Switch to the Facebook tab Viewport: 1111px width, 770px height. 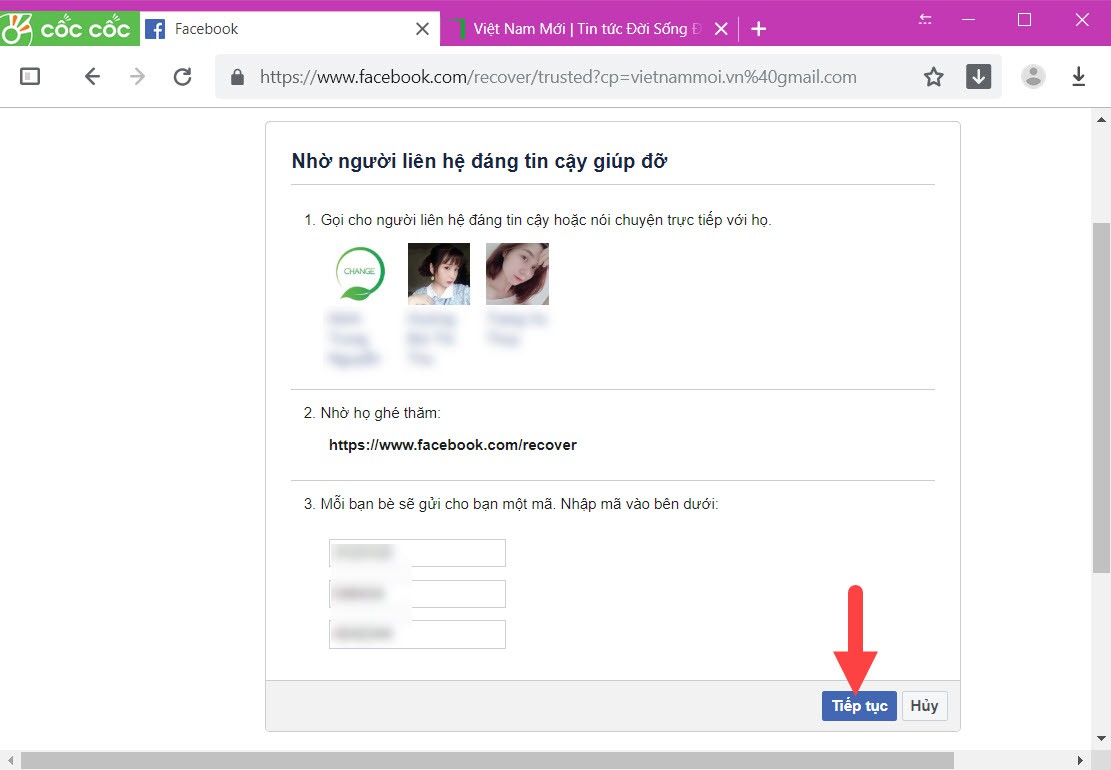click(x=290, y=29)
